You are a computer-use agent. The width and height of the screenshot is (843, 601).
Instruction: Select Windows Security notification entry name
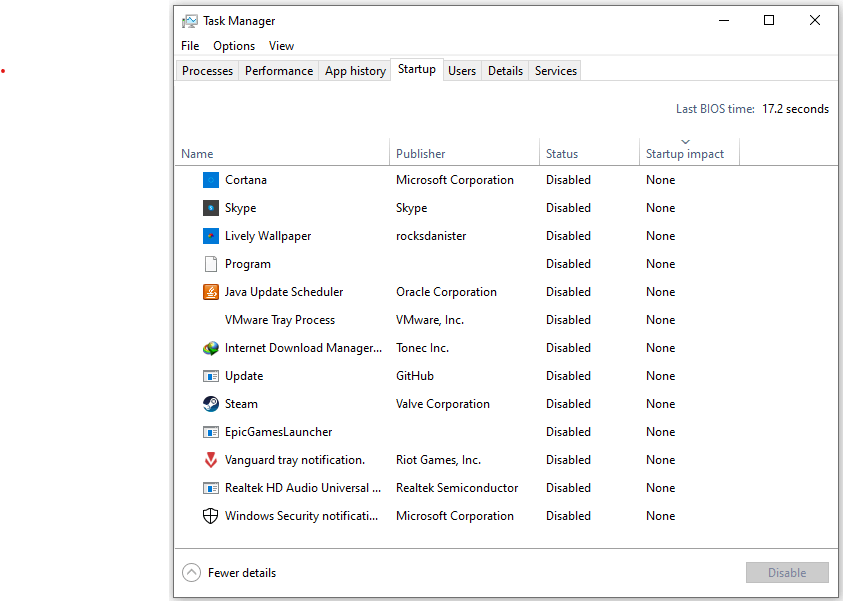(301, 516)
